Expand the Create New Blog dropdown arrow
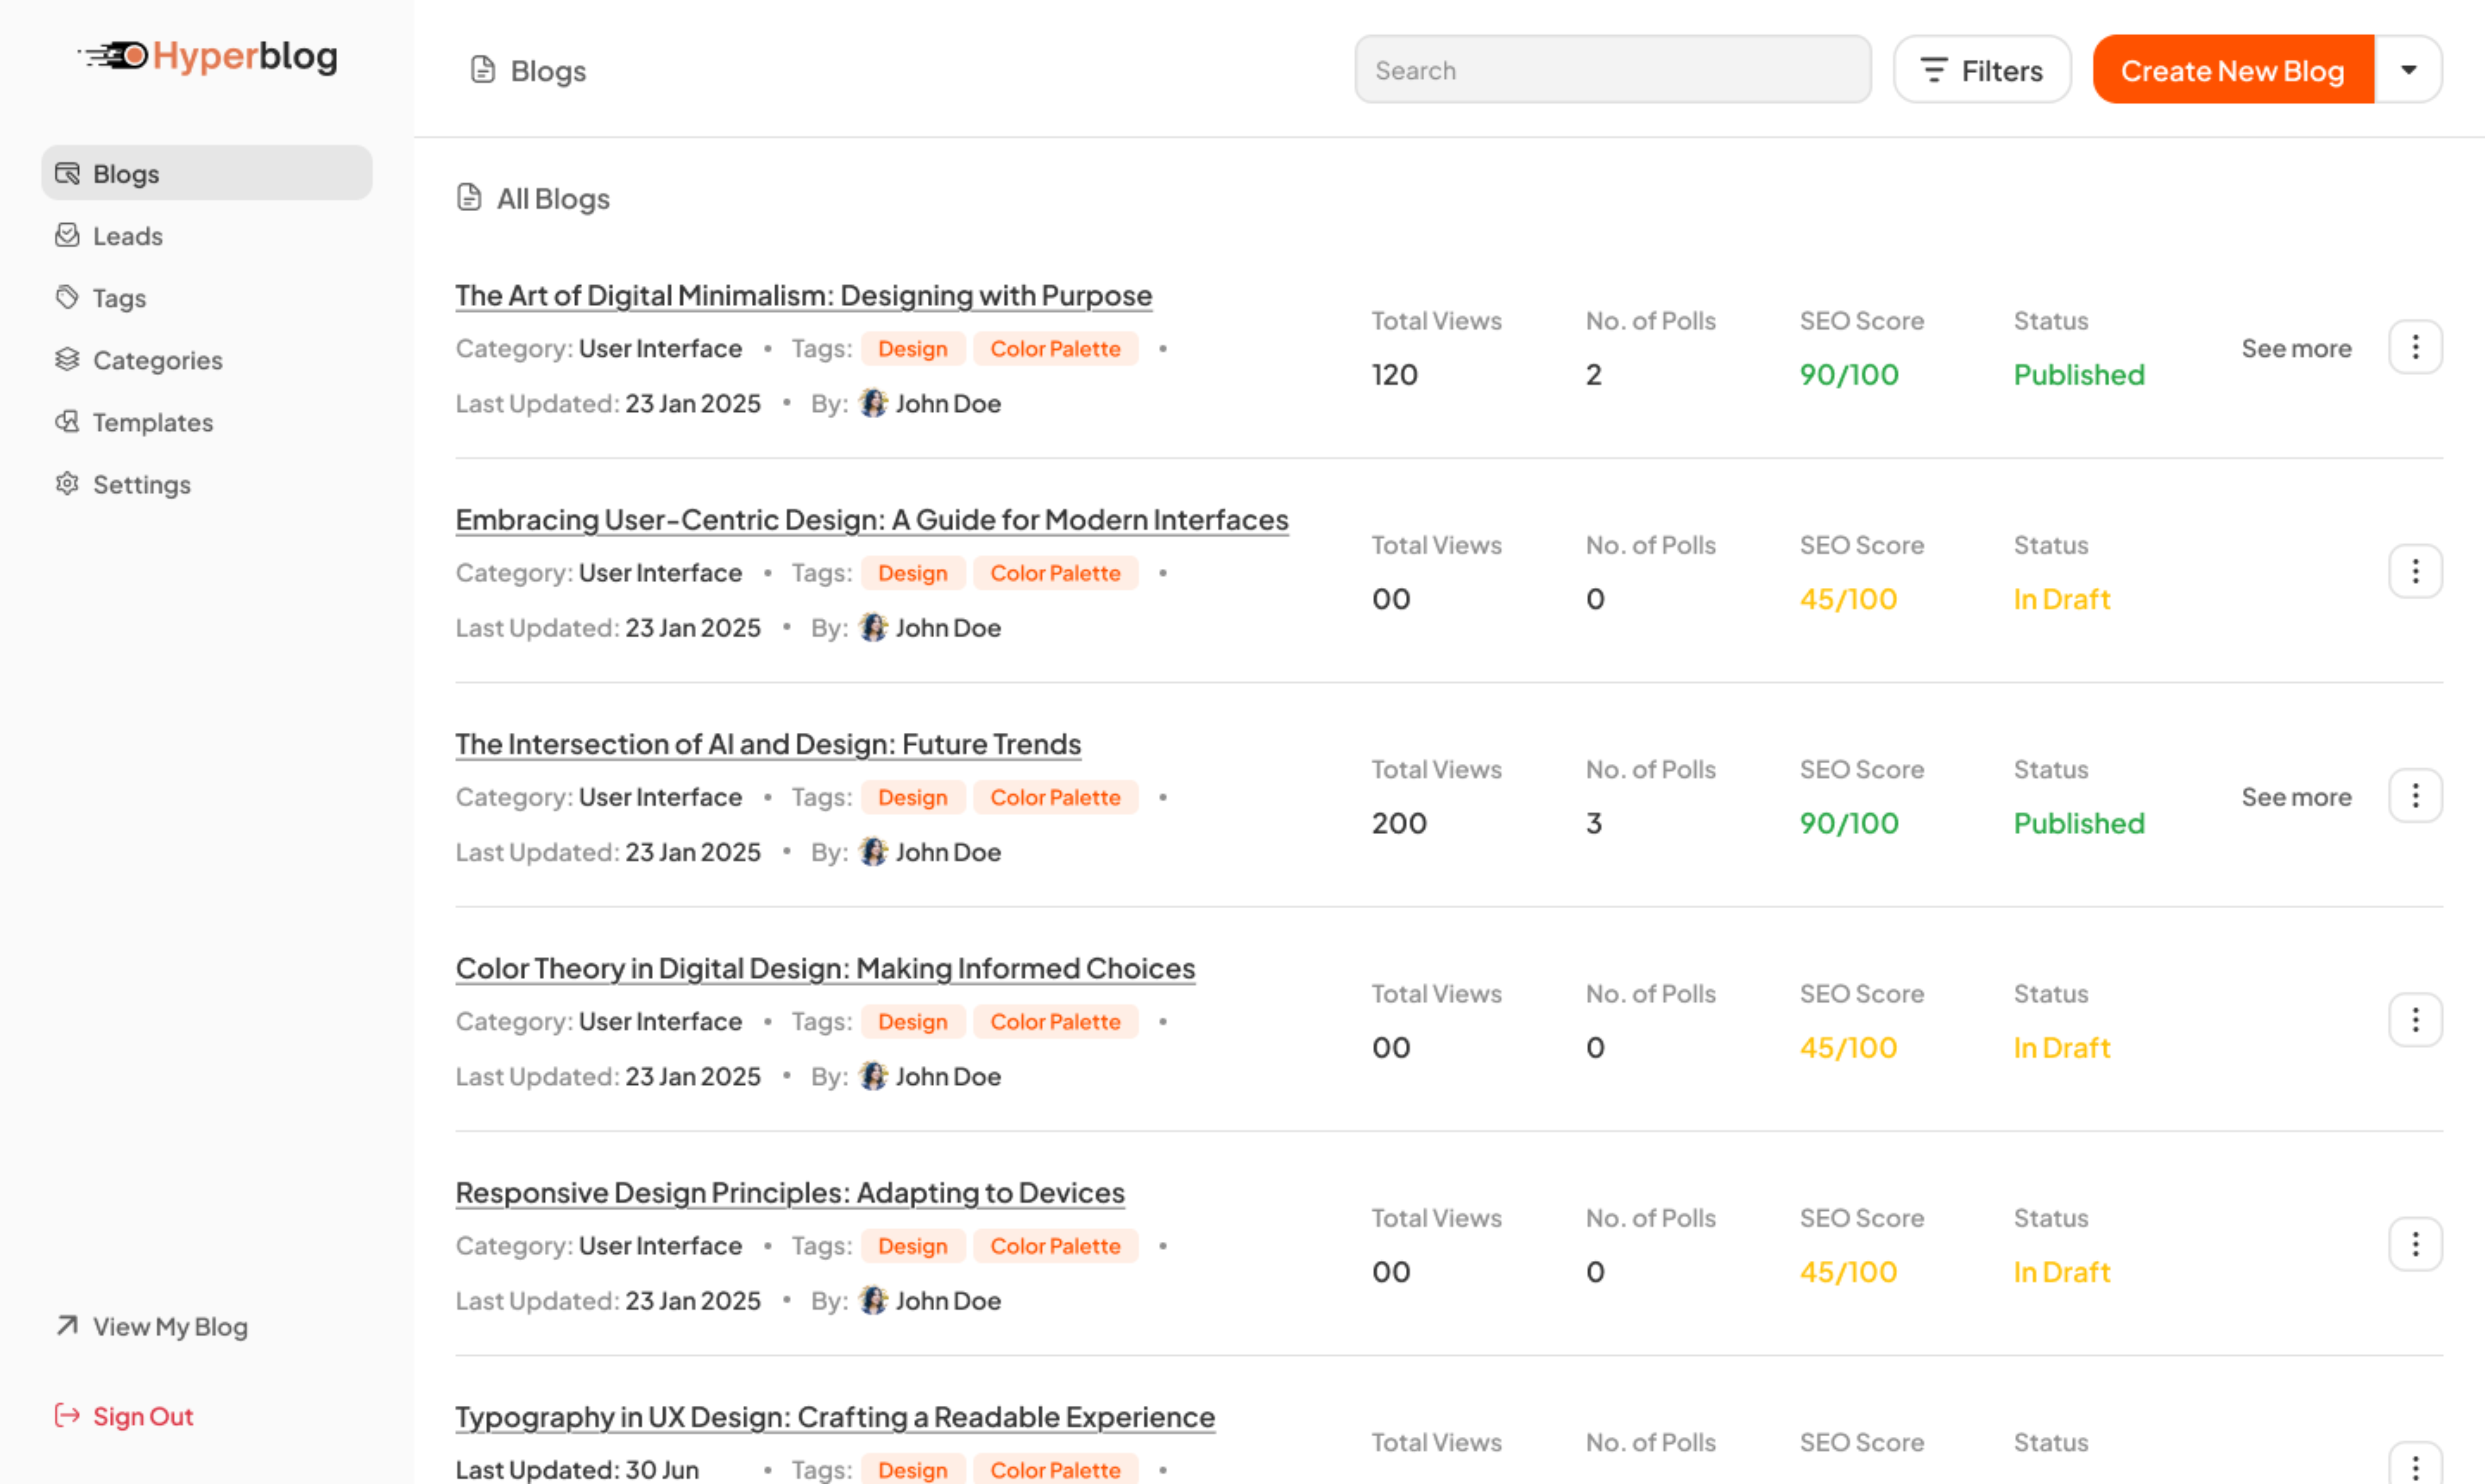Viewport: 2485px width, 1484px height. [x=2408, y=70]
